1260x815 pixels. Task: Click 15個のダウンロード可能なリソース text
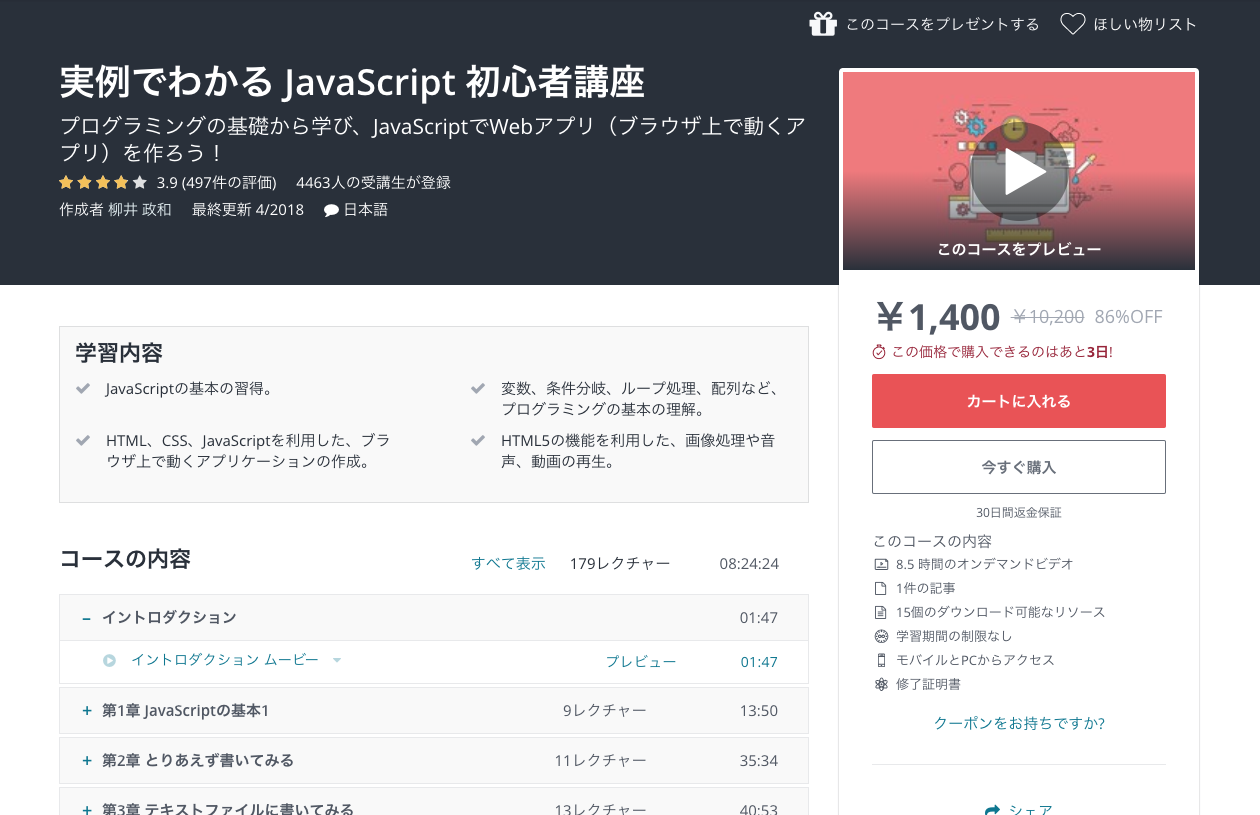(x=1000, y=612)
